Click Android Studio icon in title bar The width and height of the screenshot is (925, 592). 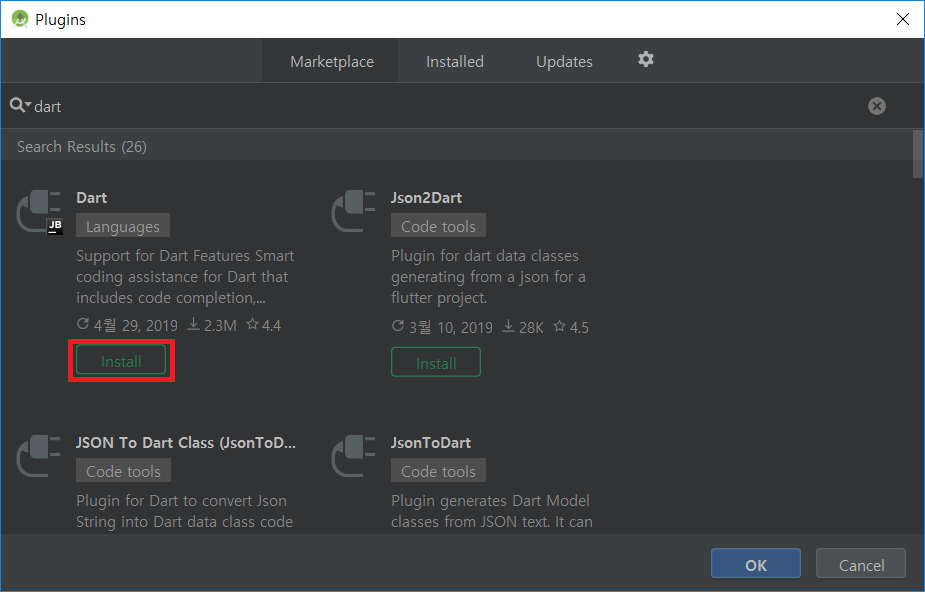(x=19, y=19)
